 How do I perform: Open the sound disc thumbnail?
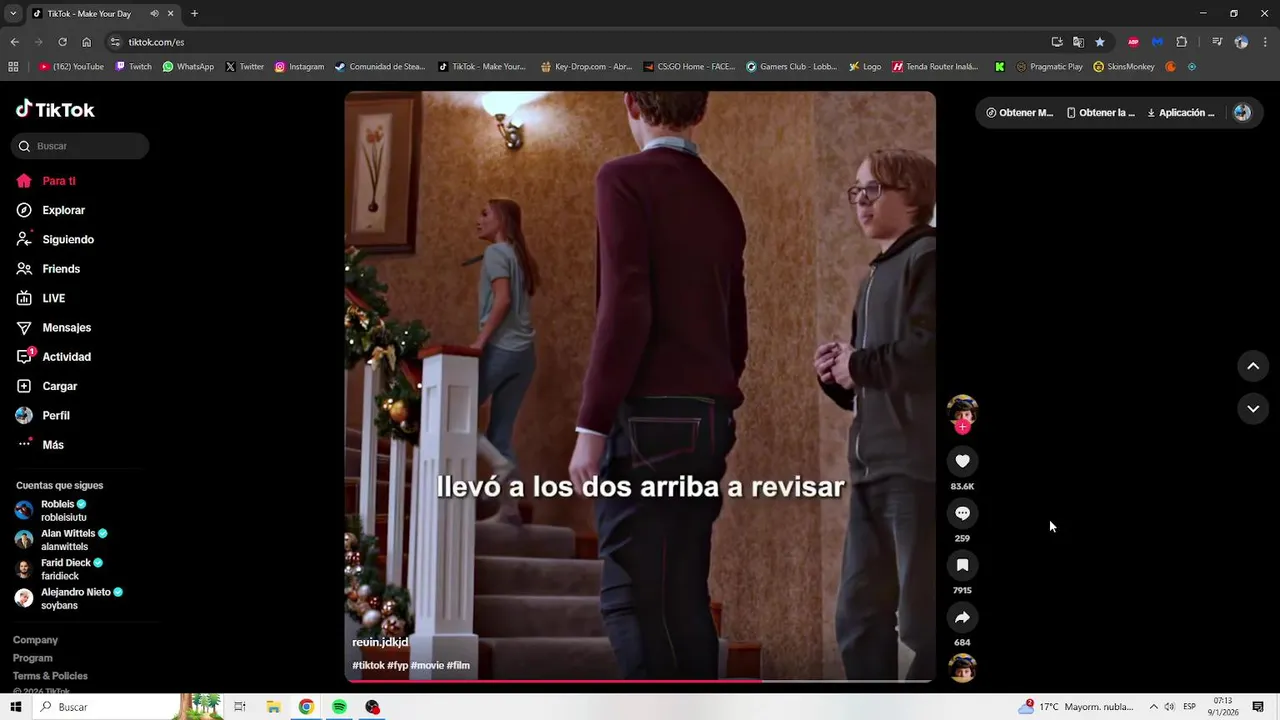962,668
